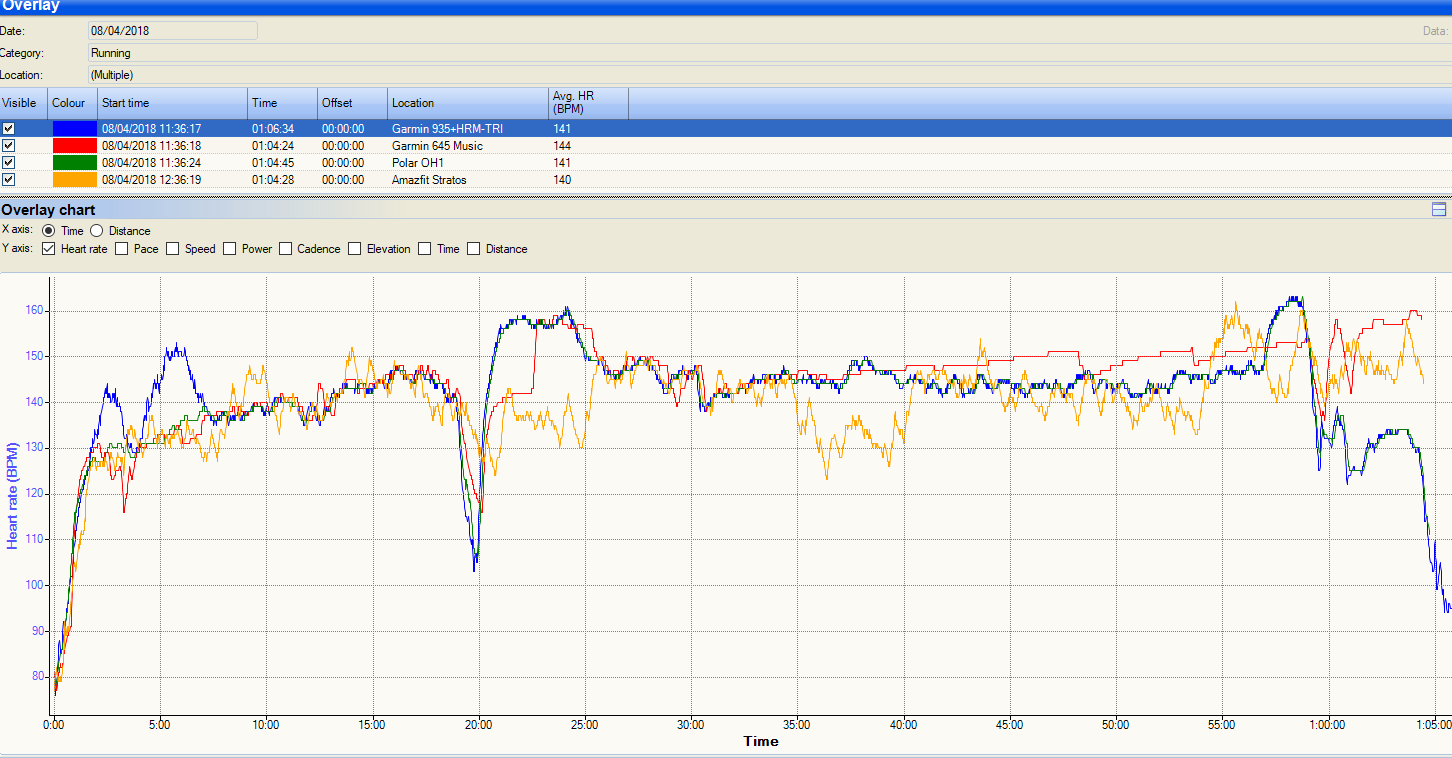Viewport: 1452px width, 758px height.
Task: Check the Power Y axis option
Action: [x=230, y=249]
